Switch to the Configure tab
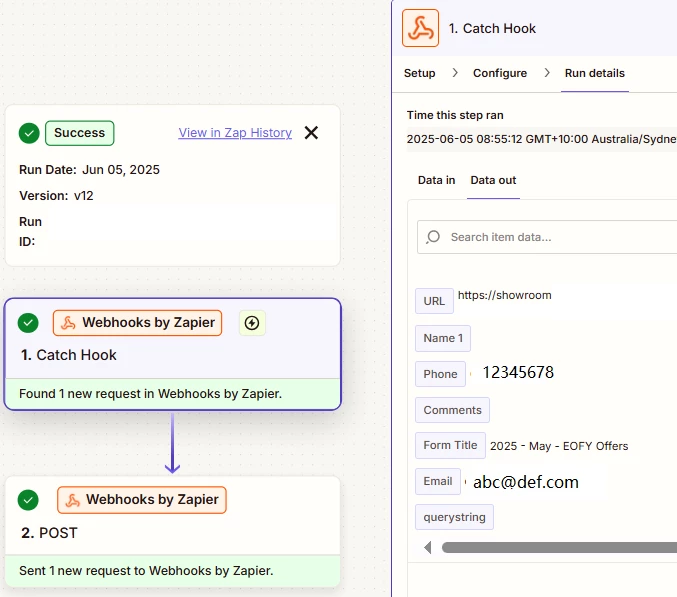 coord(500,73)
